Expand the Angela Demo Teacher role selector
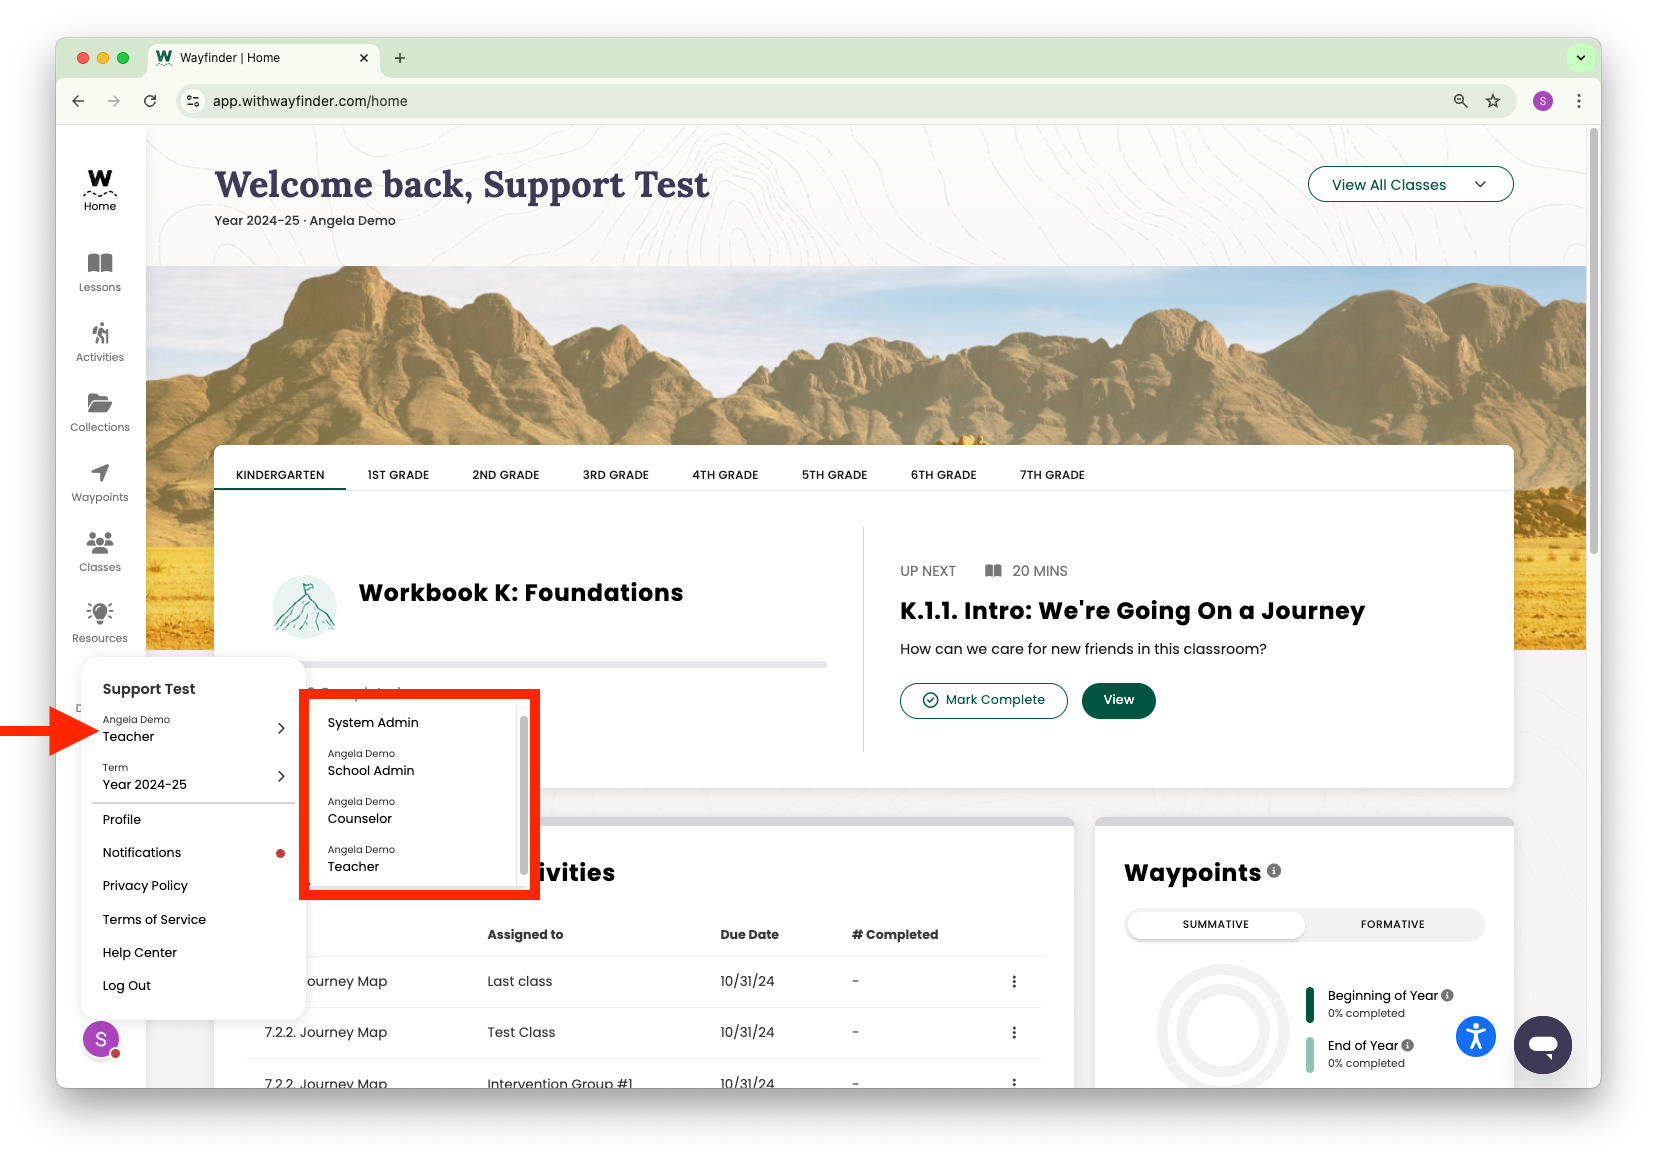Image resolution: width=1657 pixels, height=1162 pixels. click(194, 729)
